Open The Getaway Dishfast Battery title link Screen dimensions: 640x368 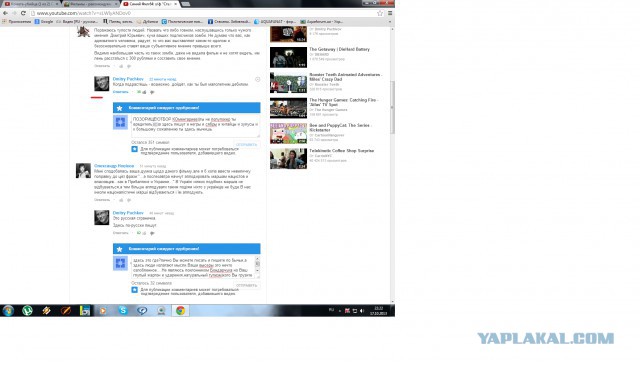coord(340,49)
